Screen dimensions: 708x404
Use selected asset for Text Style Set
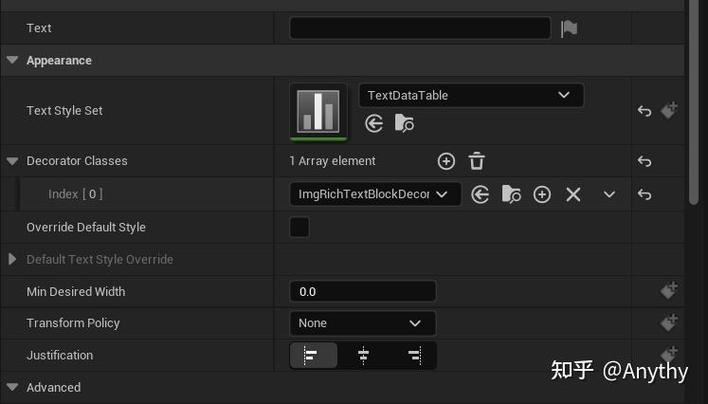[x=374, y=123]
